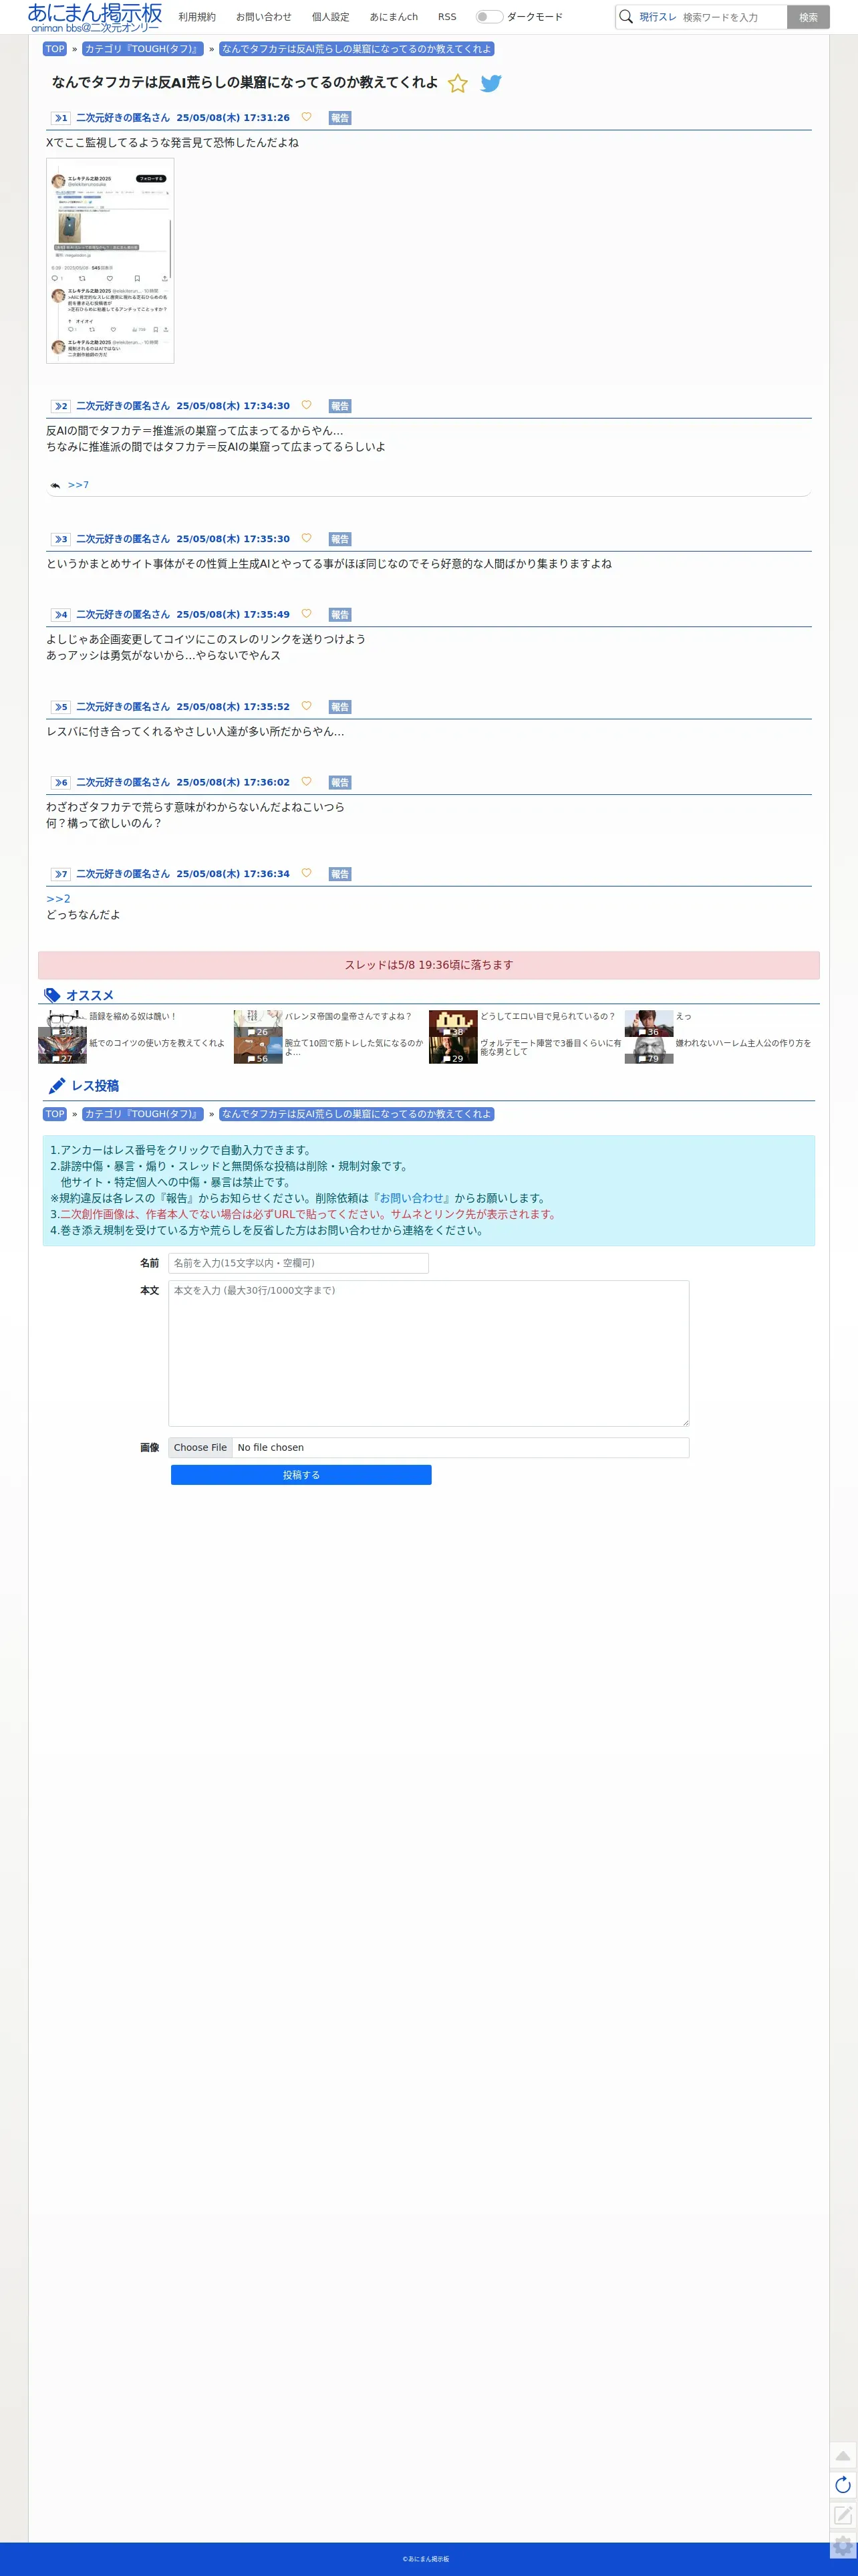Click the bottom TOP breadcrumb above the form
The height and width of the screenshot is (2576, 858).
[x=55, y=1114]
